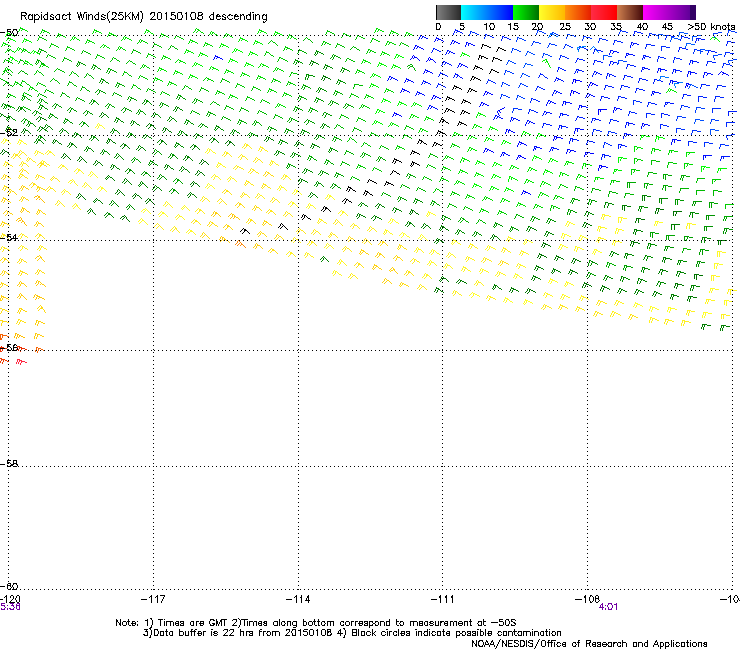This screenshot has width=740, height=650.
Task: Click the -108 longitude axis label
Action: point(587,599)
